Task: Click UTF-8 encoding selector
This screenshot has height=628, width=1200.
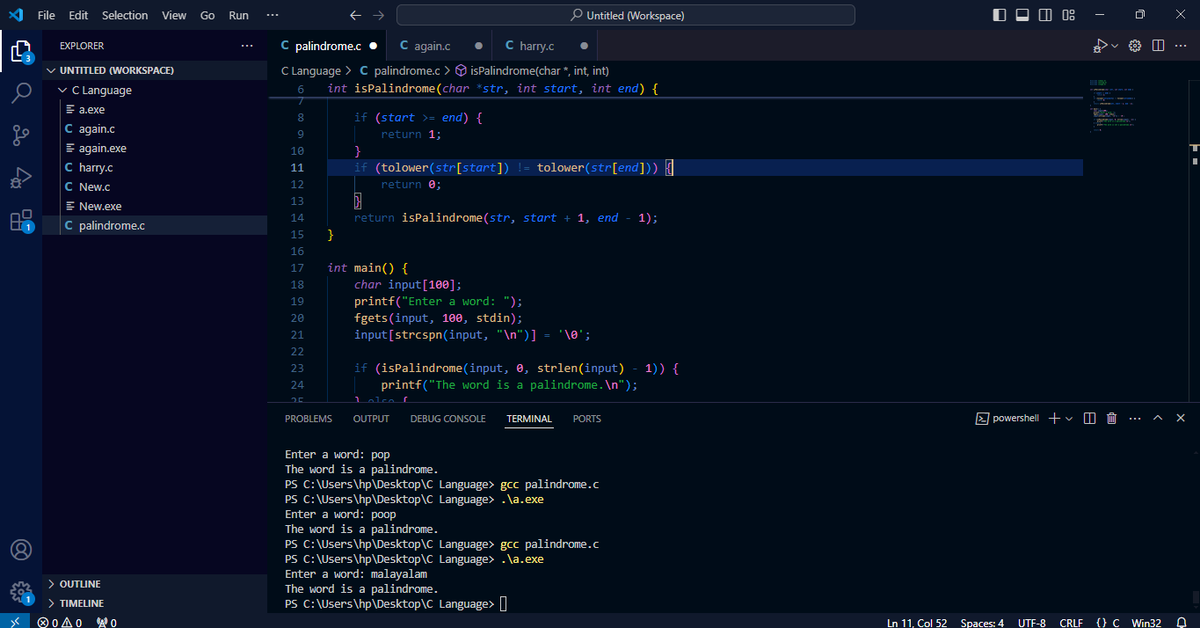Action: pyautogui.click(x=1031, y=622)
